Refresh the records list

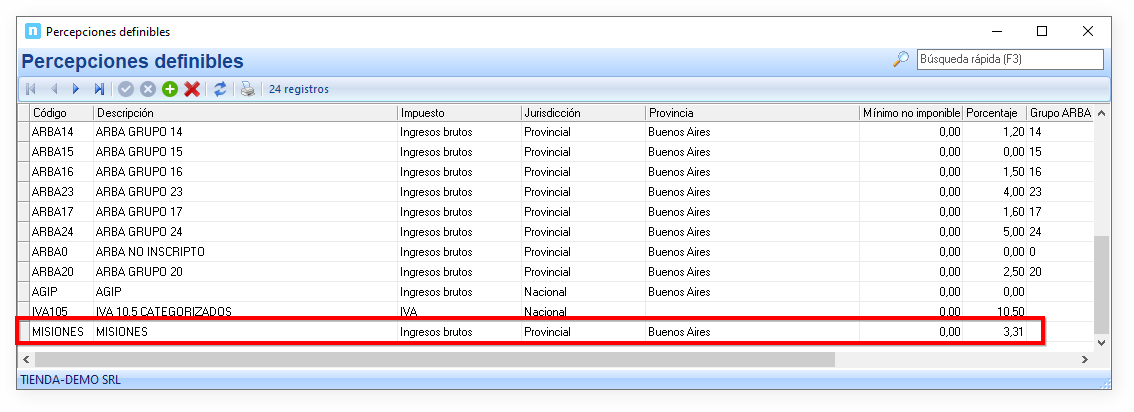(220, 89)
